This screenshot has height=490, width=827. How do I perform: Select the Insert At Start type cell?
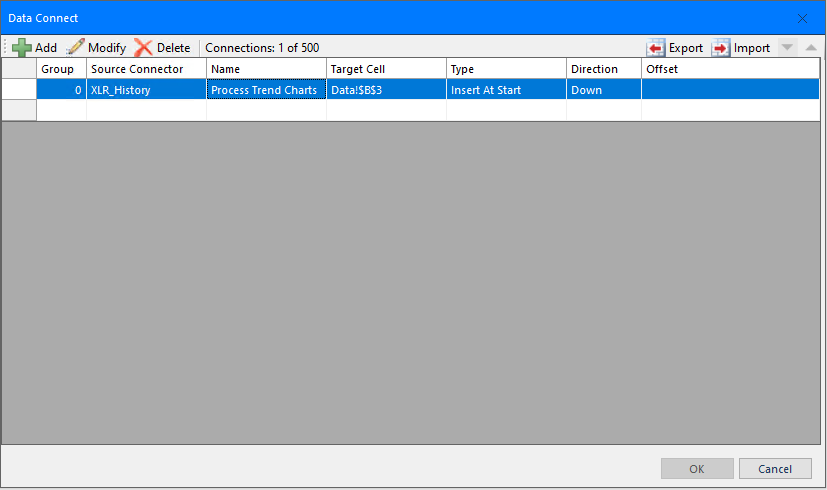coord(506,90)
